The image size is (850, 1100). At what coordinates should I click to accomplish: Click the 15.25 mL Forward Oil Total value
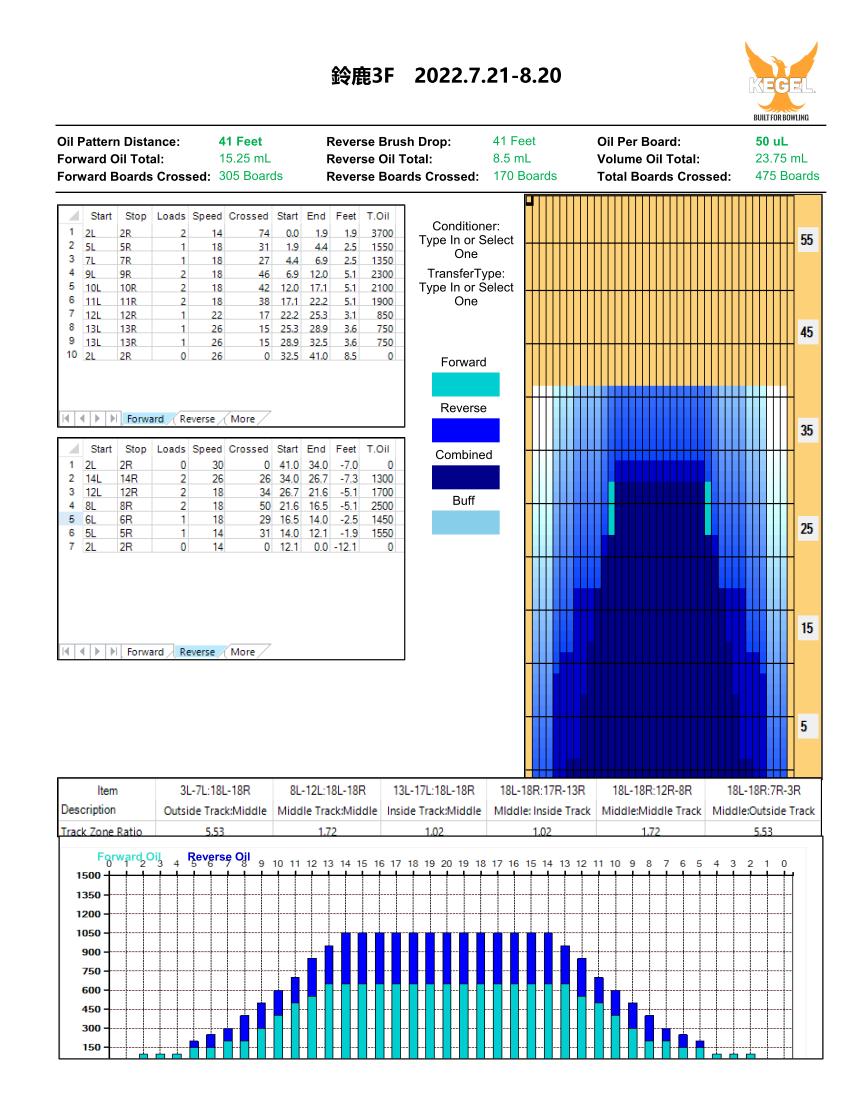(x=245, y=159)
